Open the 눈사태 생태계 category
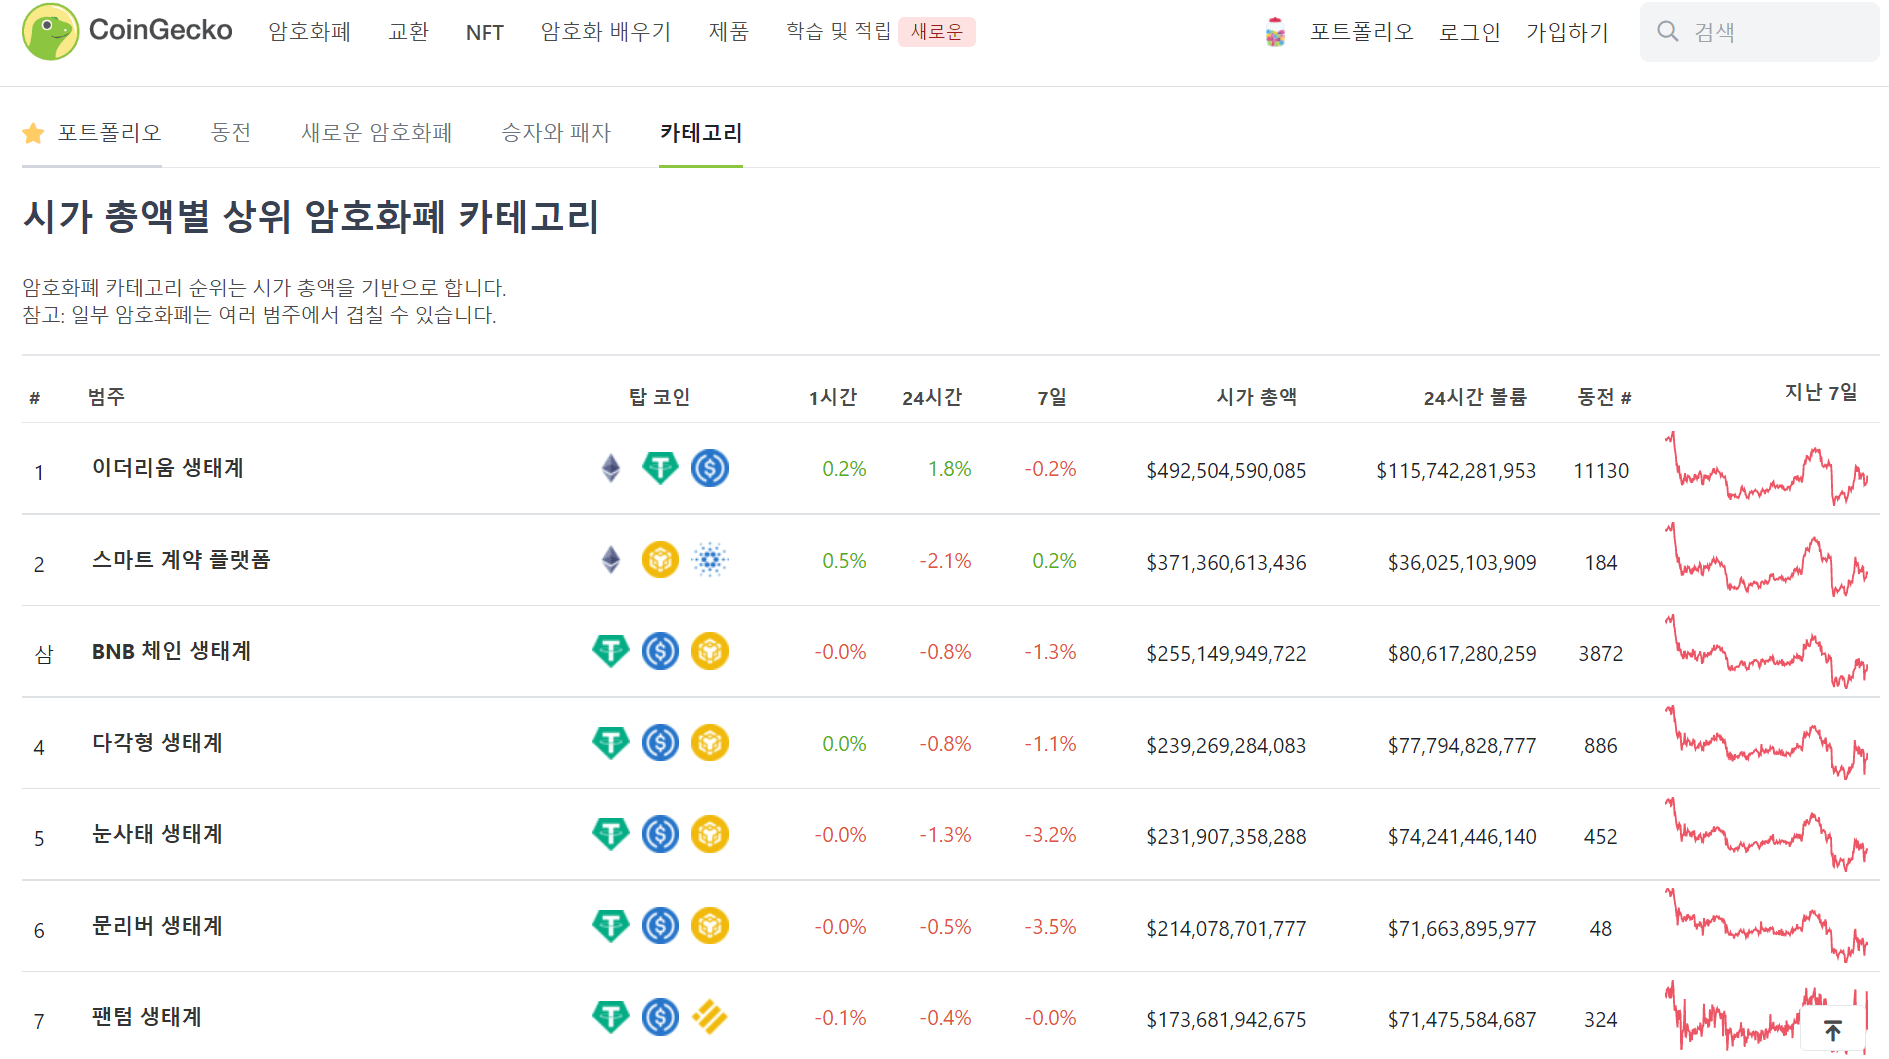The width and height of the screenshot is (1889, 1059). tap(157, 834)
